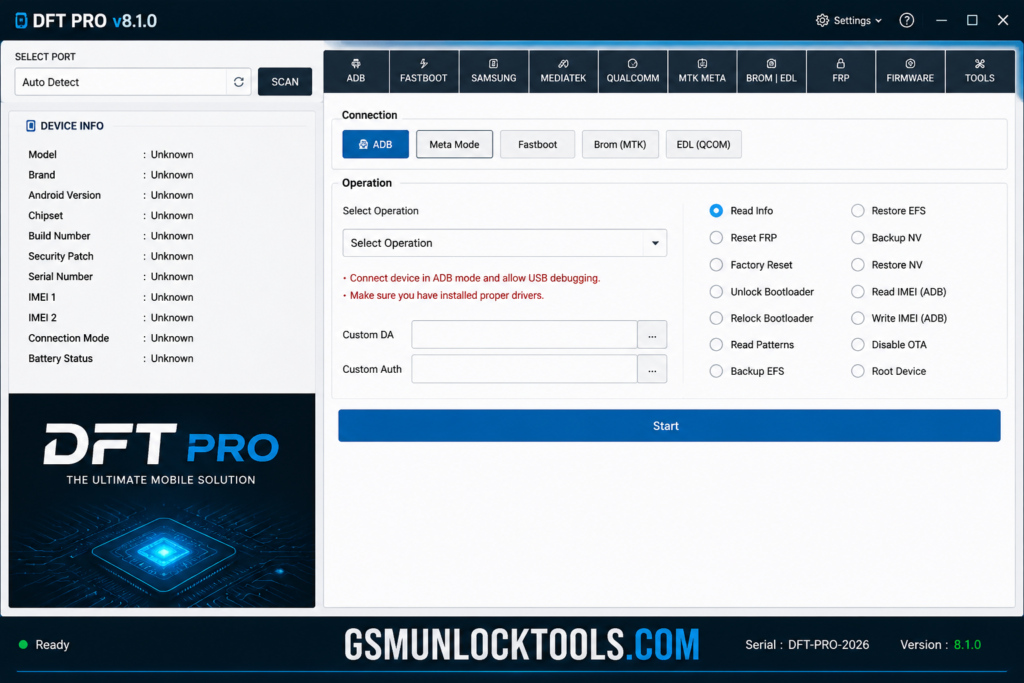The image size is (1024, 683).
Task: Select Read IMEI (ADB) option
Action: click(x=857, y=291)
